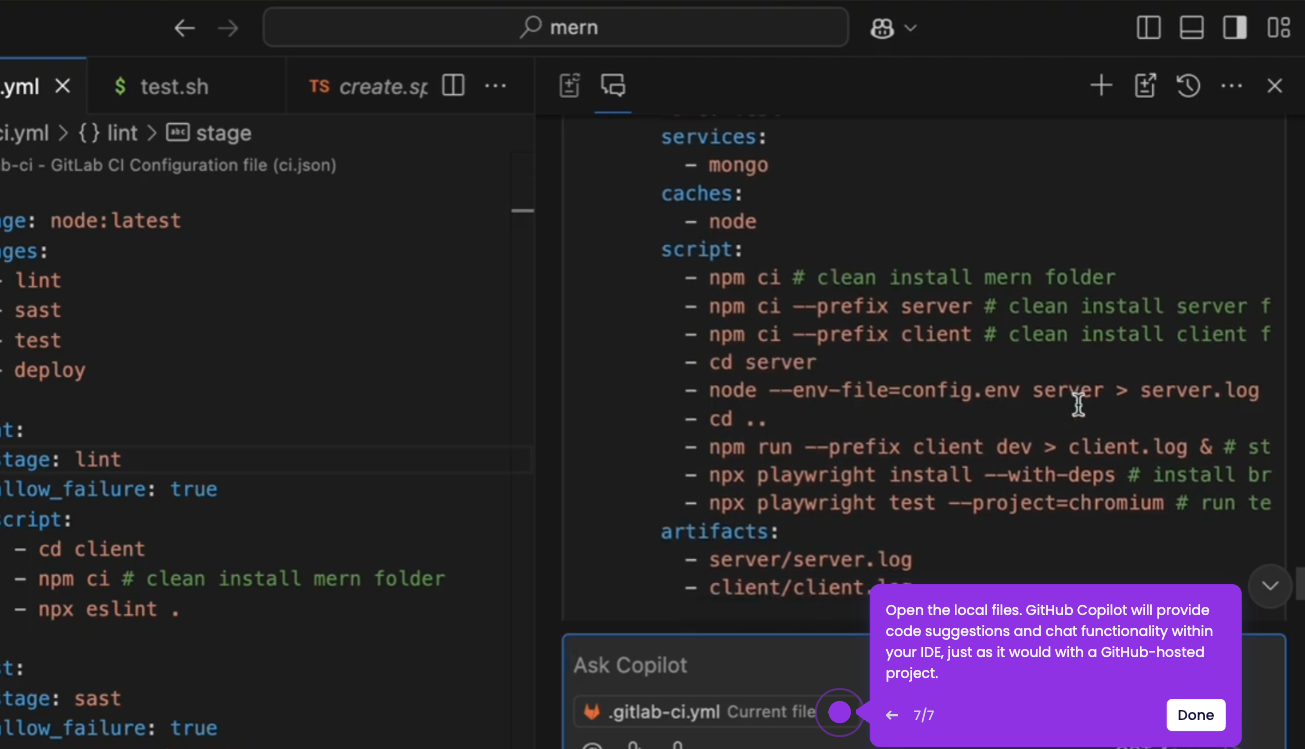This screenshot has height=749, width=1305.
Task: Click the ci.yml breadcrumb segment
Action: point(24,133)
